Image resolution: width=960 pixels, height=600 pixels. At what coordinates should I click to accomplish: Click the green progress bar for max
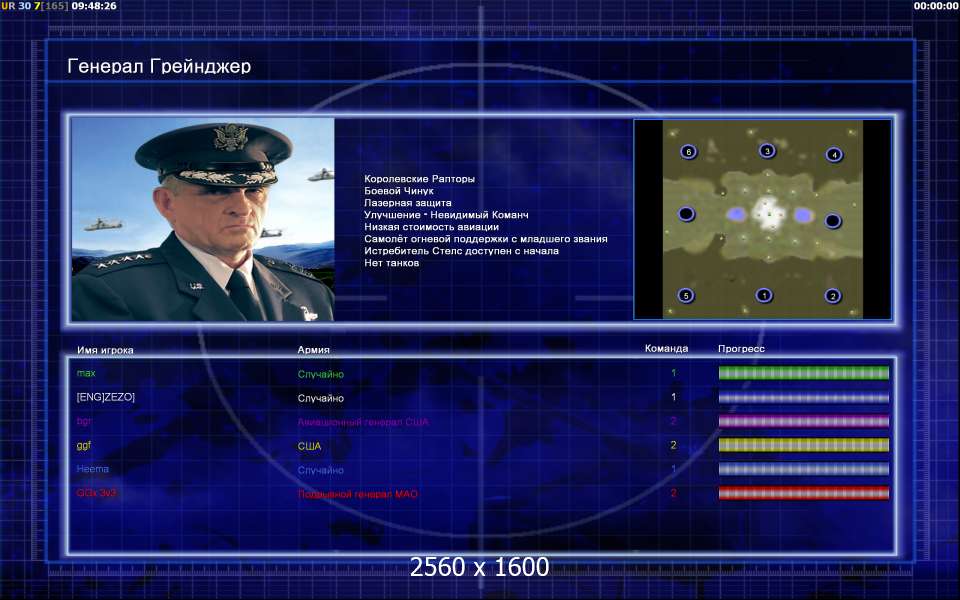[x=803, y=373]
